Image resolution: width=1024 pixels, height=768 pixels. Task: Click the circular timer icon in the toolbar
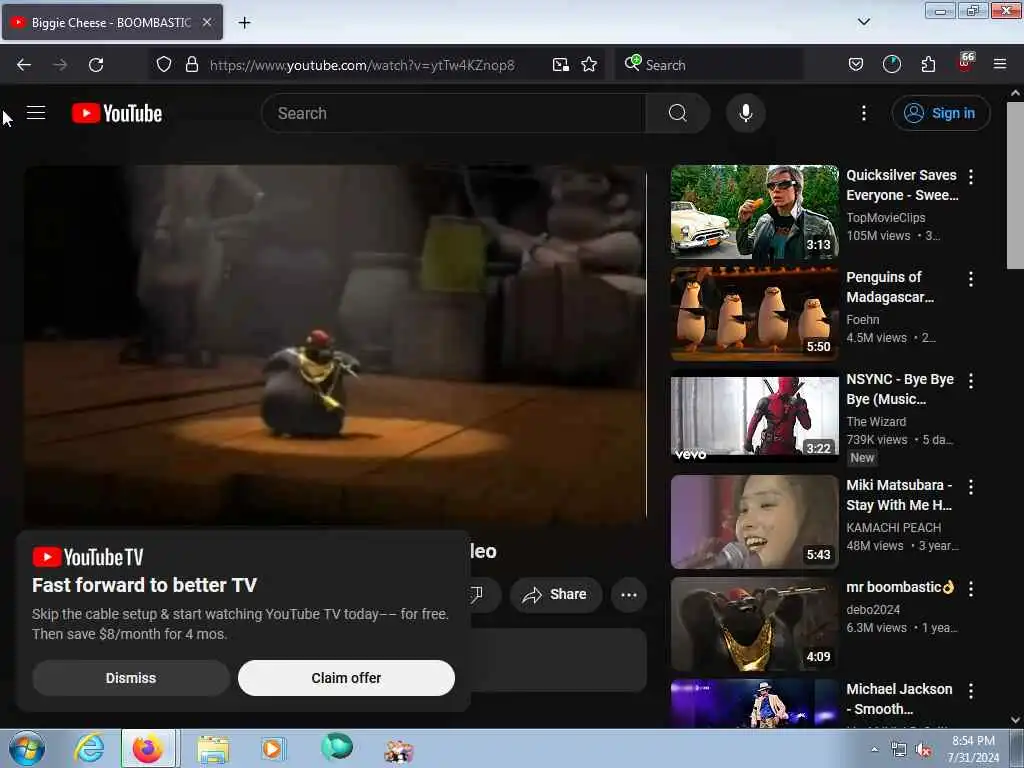point(891,64)
